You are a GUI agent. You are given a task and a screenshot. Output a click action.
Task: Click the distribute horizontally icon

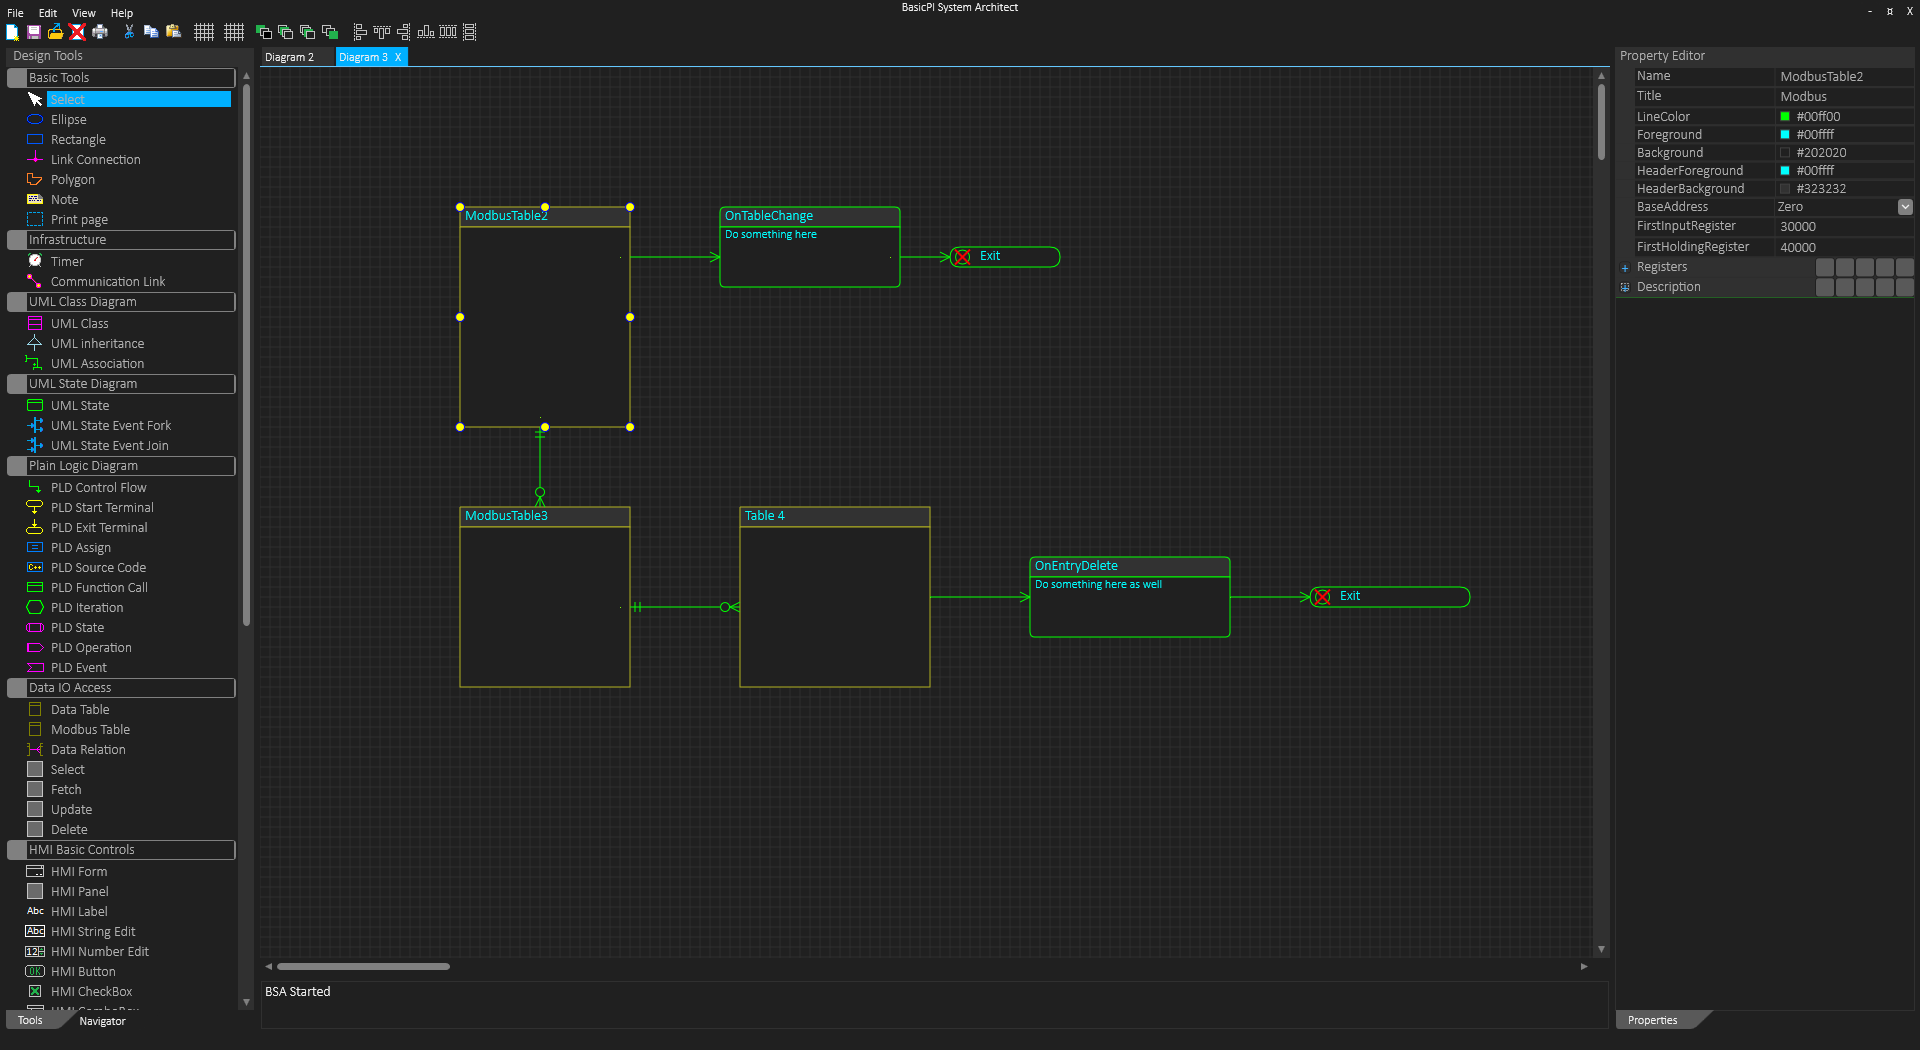(x=448, y=32)
